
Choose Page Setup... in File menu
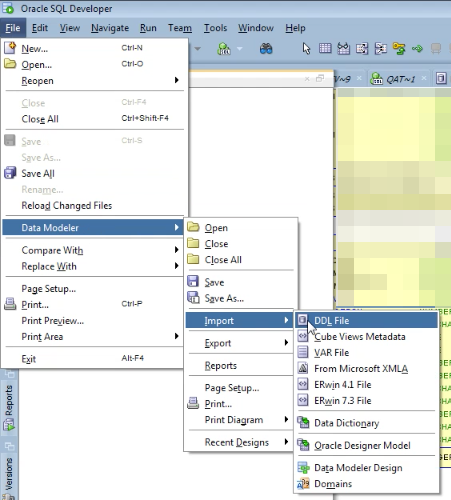pyautogui.click(x=94, y=288)
